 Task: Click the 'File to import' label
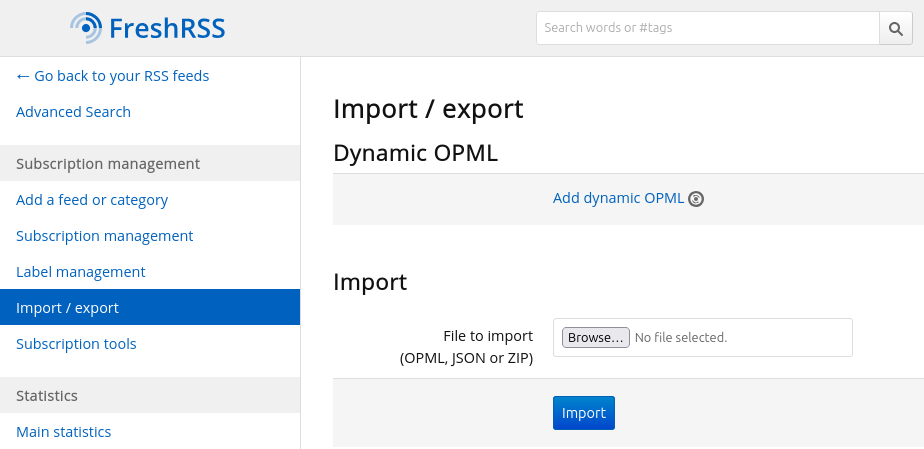[x=487, y=336]
